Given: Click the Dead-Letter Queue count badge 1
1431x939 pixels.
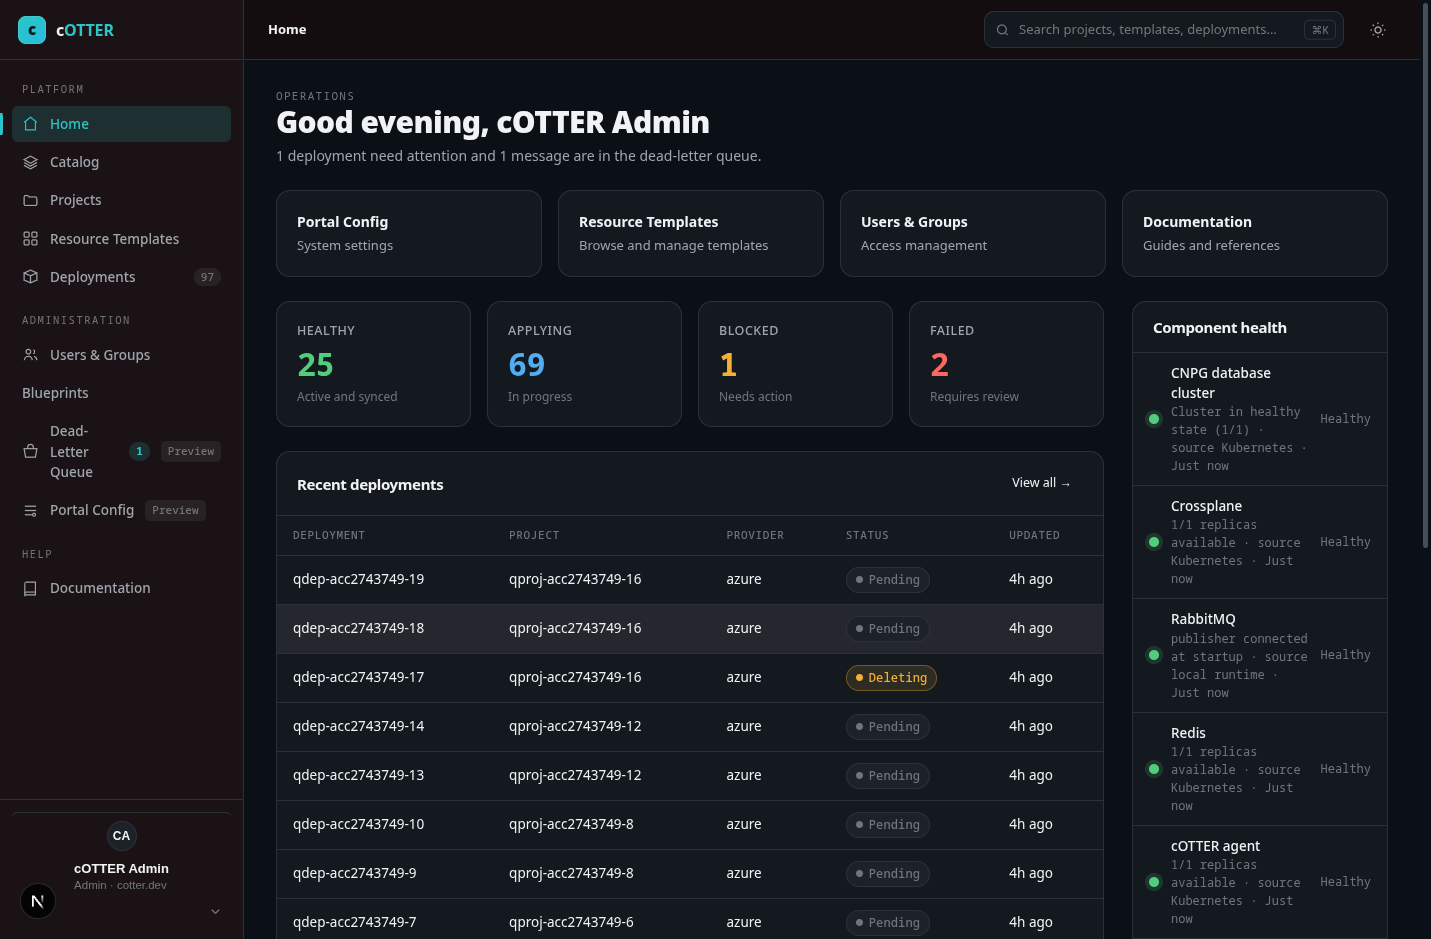Looking at the screenshot, I should (139, 451).
